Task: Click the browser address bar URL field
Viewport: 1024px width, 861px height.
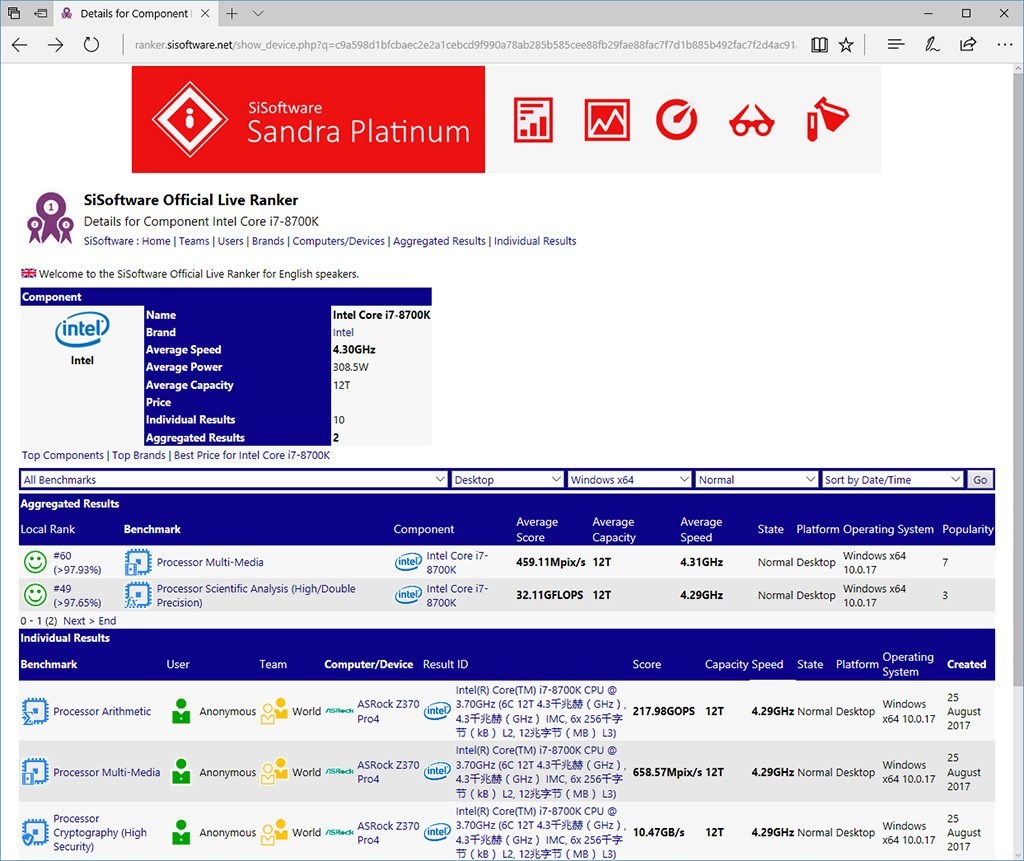Action: click(465, 44)
